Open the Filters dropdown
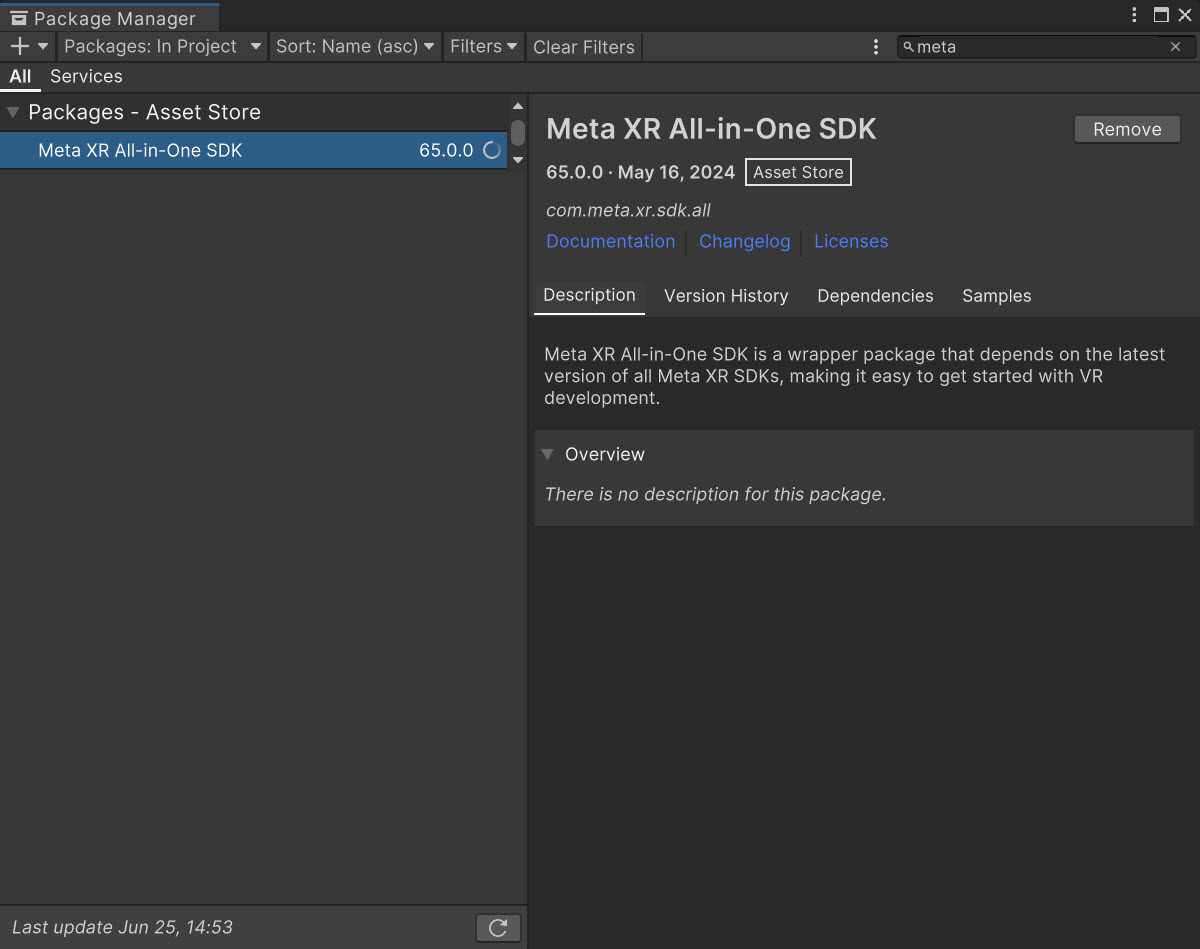Image resolution: width=1200 pixels, height=949 pixels. click(483, 46)
